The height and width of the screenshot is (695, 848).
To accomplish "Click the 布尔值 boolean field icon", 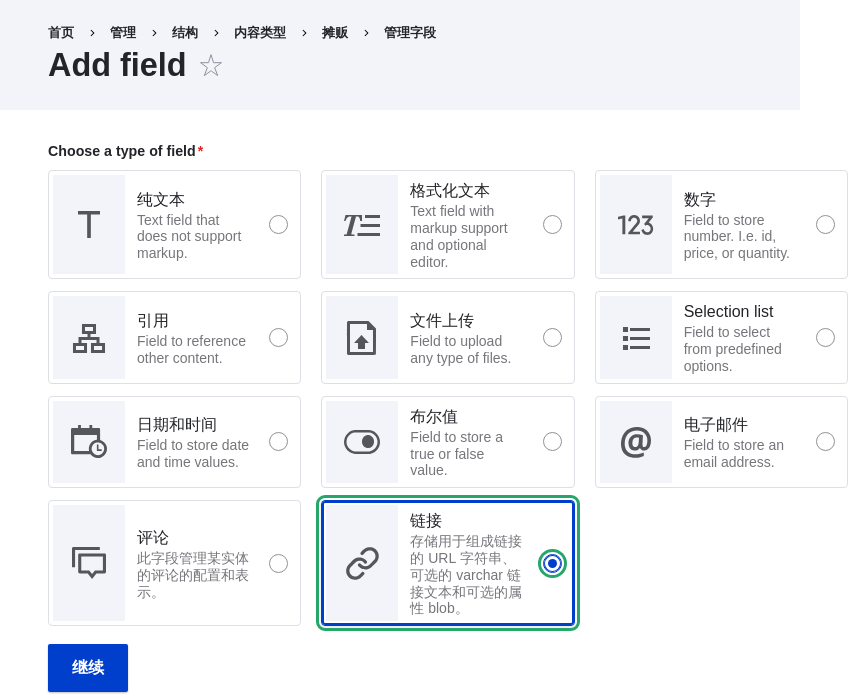I will tap(362, 442).
